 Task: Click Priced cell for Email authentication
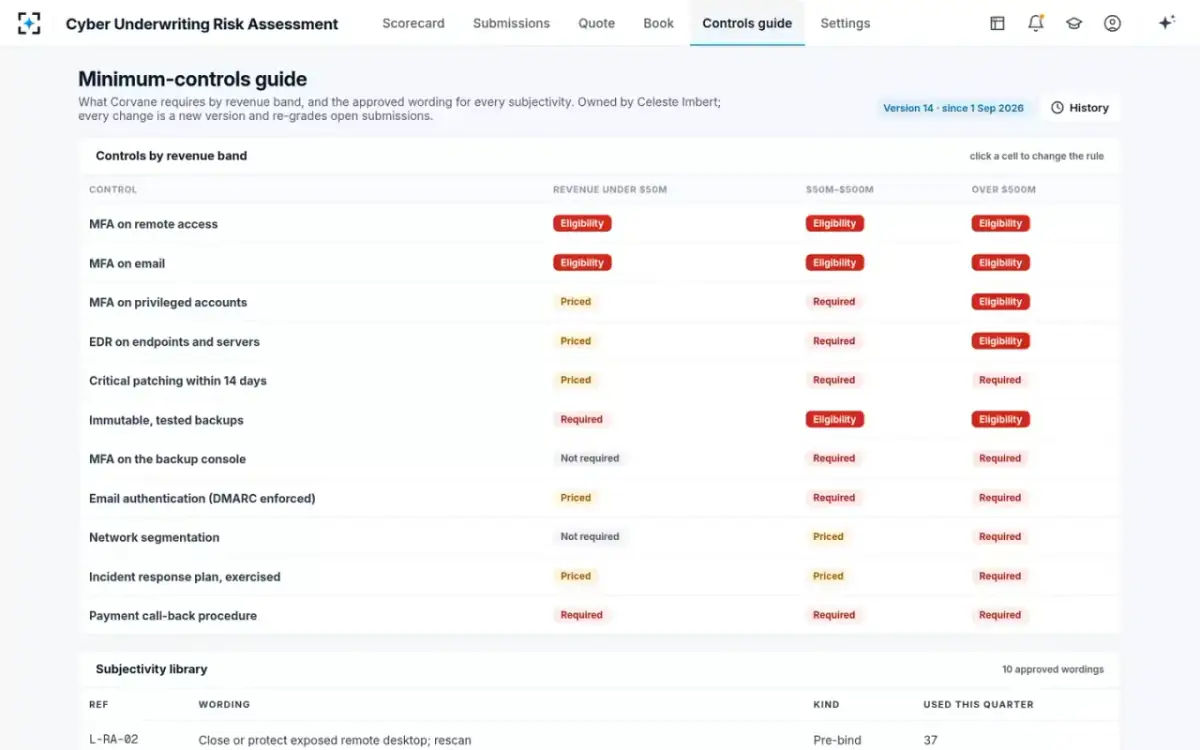576,498
